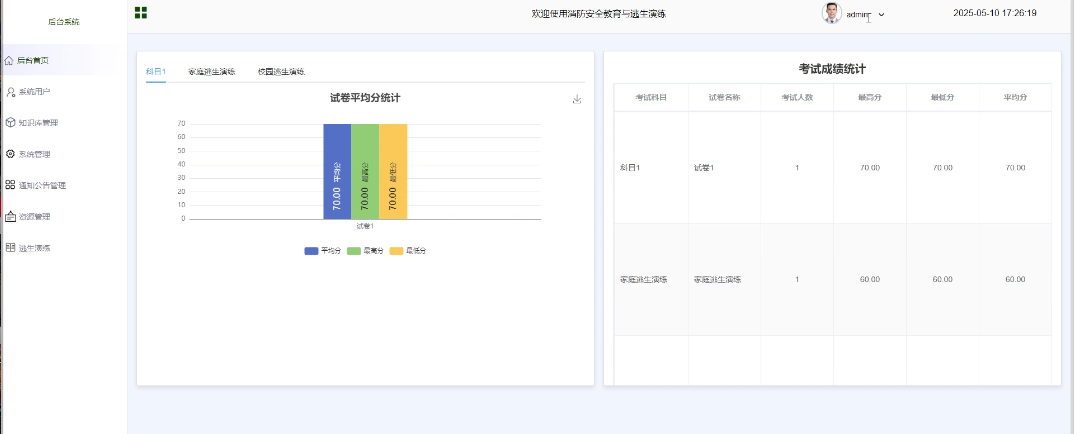Image resolution: width=1074 pixels, height=434 pixels.
Task: Download the chart using the save-image icon
Action: (577, 99)
